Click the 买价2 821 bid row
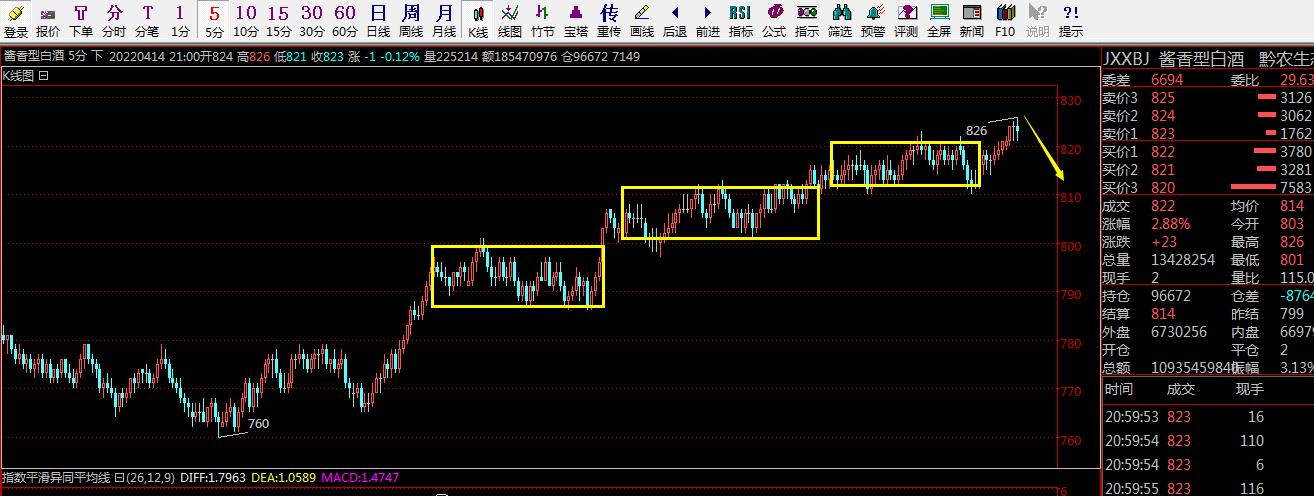This screenshot has width=1314, height=496. [x=1207, y=169]
